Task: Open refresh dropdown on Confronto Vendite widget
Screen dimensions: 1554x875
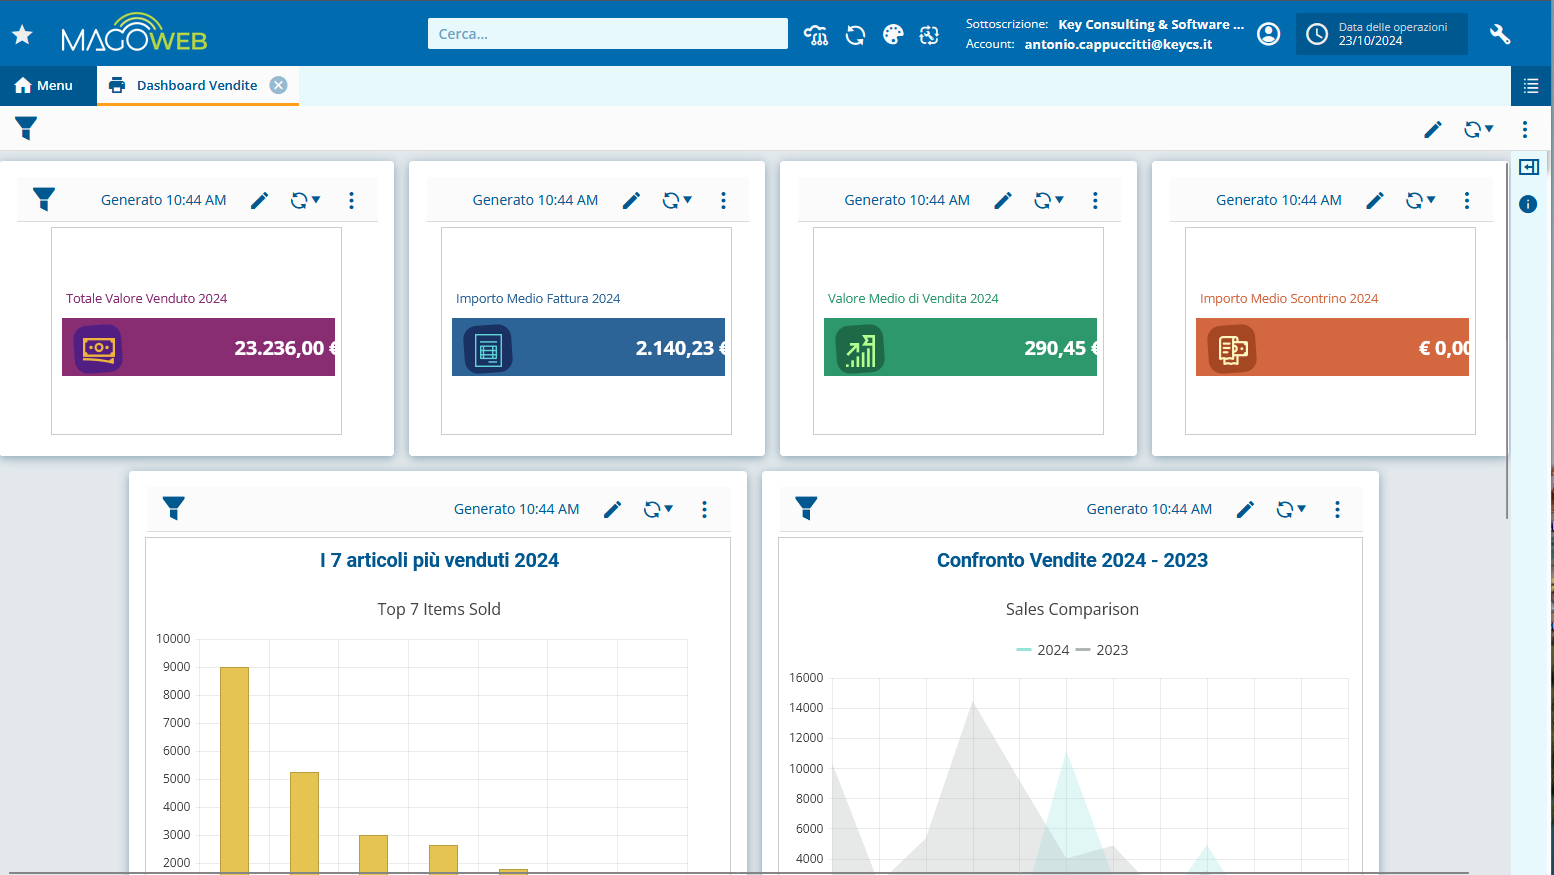Action: 1291,510
